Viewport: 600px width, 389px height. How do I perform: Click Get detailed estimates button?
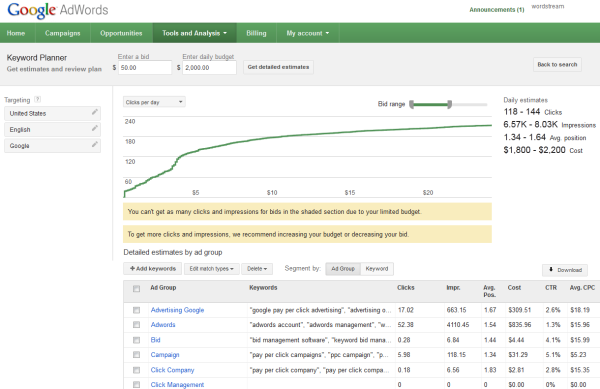tap(278, 67)
